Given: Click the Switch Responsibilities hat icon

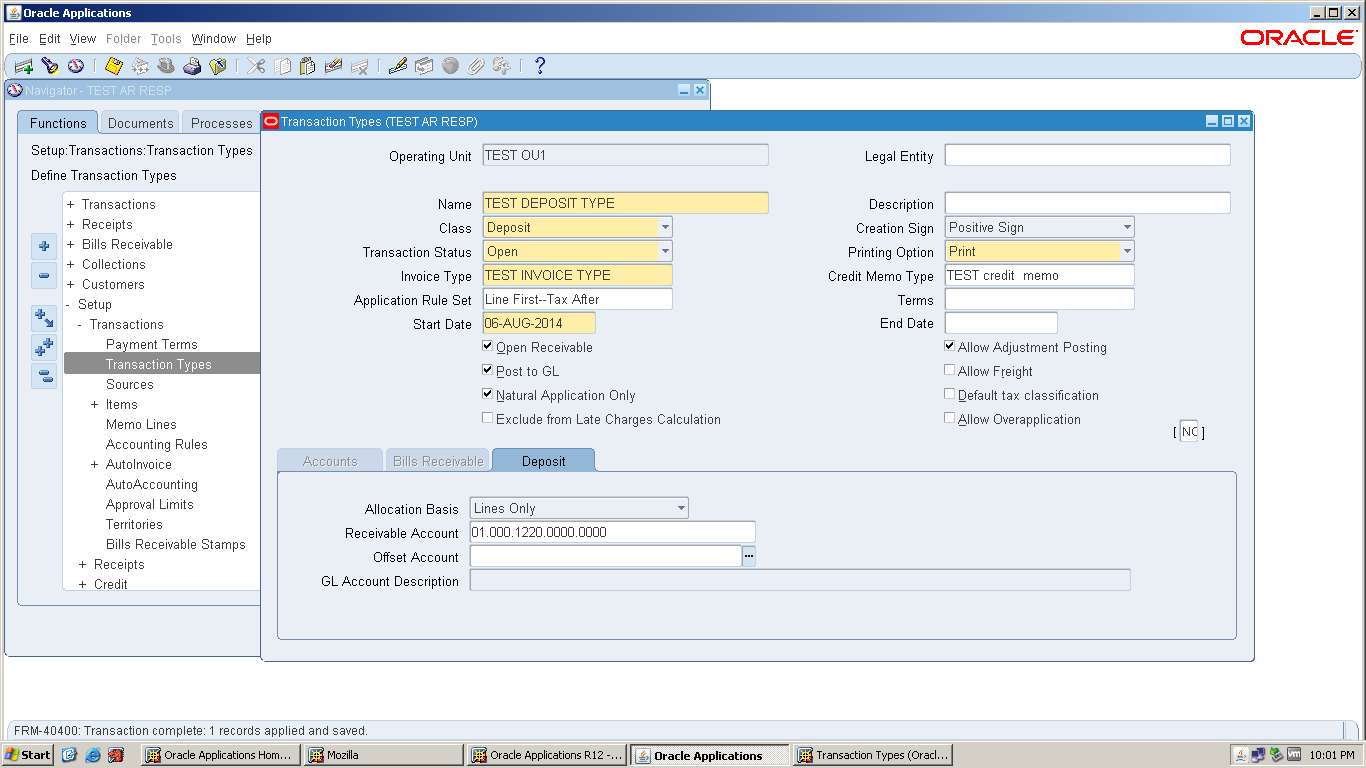Looking at the screenshot, I should (x=166, y=66).
